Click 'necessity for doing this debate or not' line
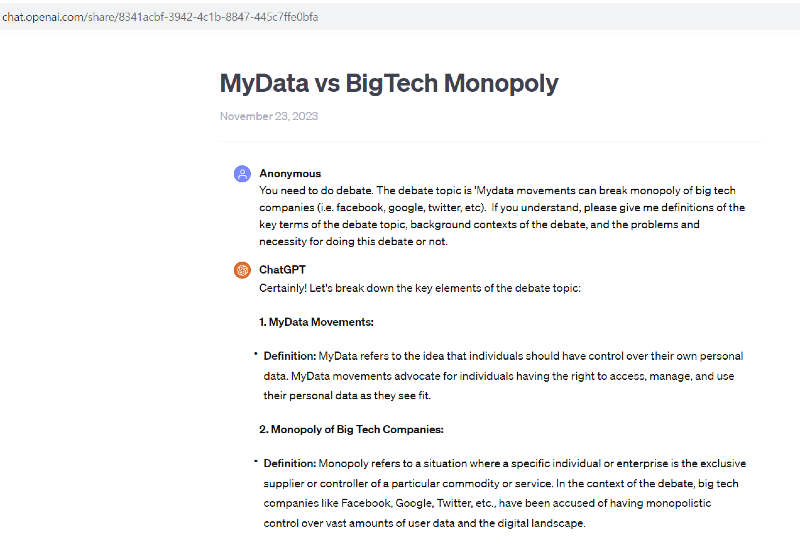800x554 pixels. pyautogui.click(x=353, y=241)
